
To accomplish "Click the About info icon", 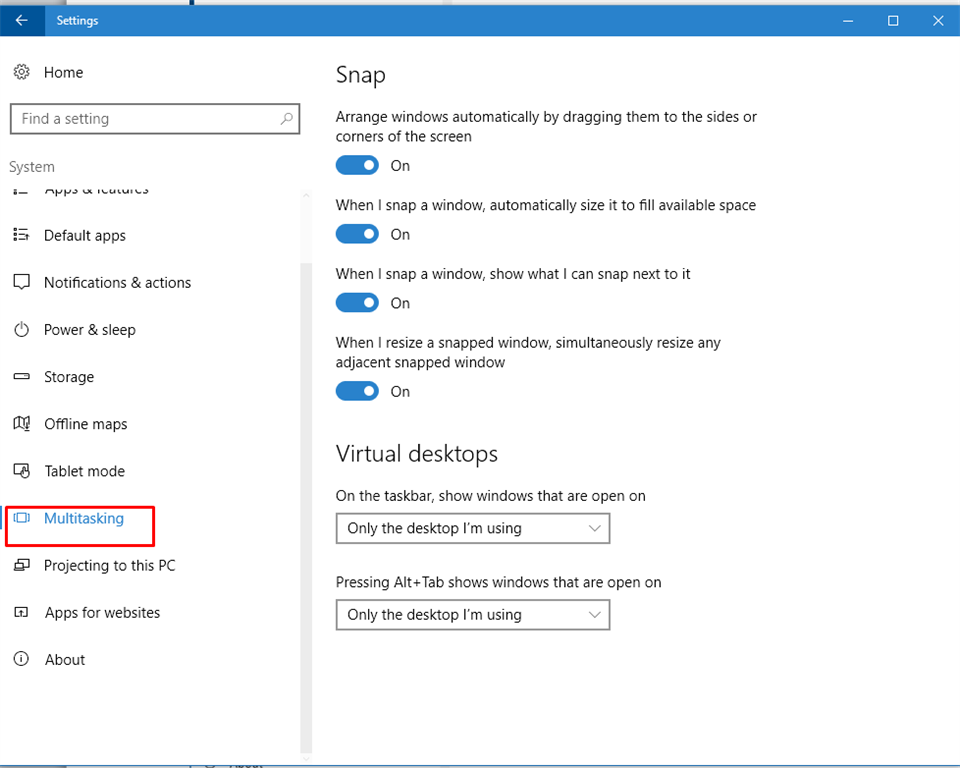I will 21,659.
